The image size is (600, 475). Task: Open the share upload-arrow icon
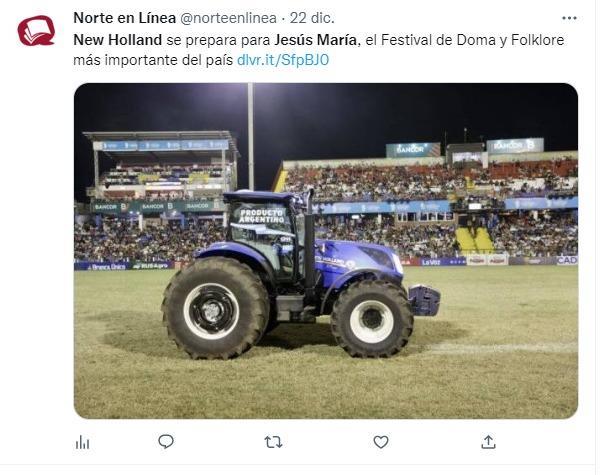click(x=488, y=442)
